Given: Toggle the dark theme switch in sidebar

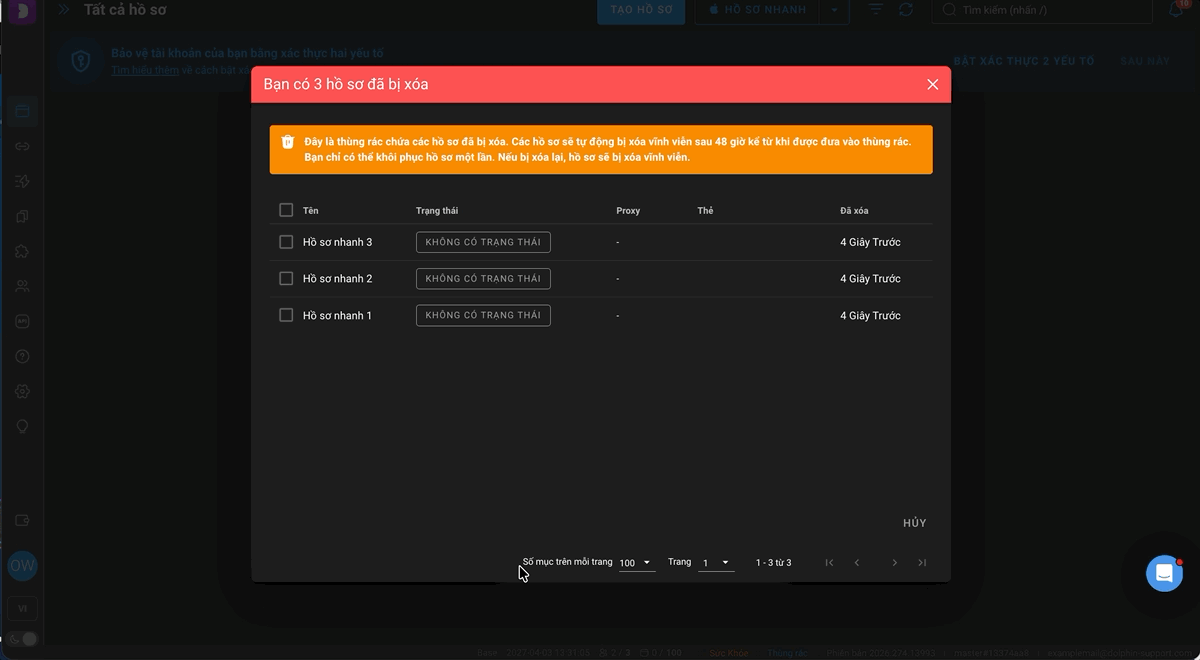Looking at the screenshot, I should click(22, 639).
